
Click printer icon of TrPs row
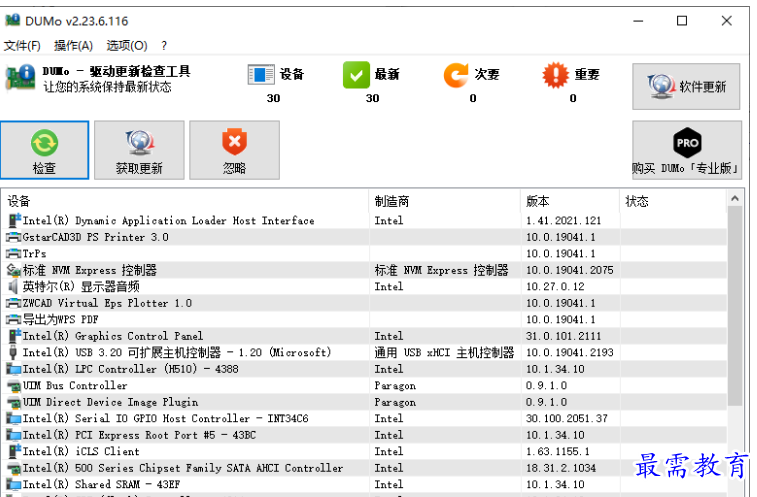14,254
